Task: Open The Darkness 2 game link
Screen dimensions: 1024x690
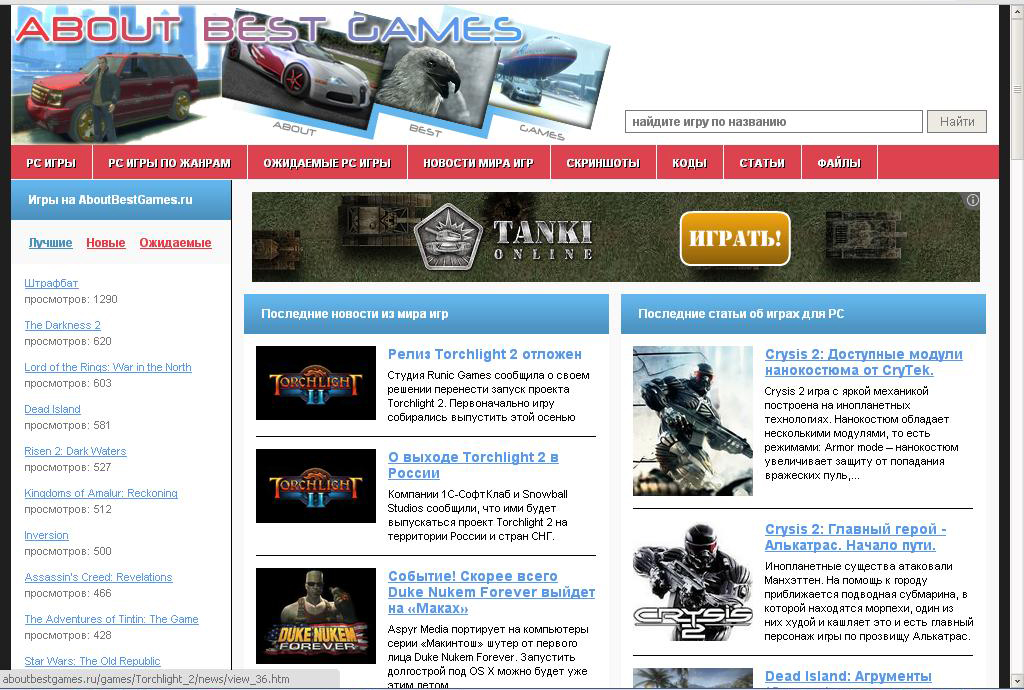Action: click(62, 325)
